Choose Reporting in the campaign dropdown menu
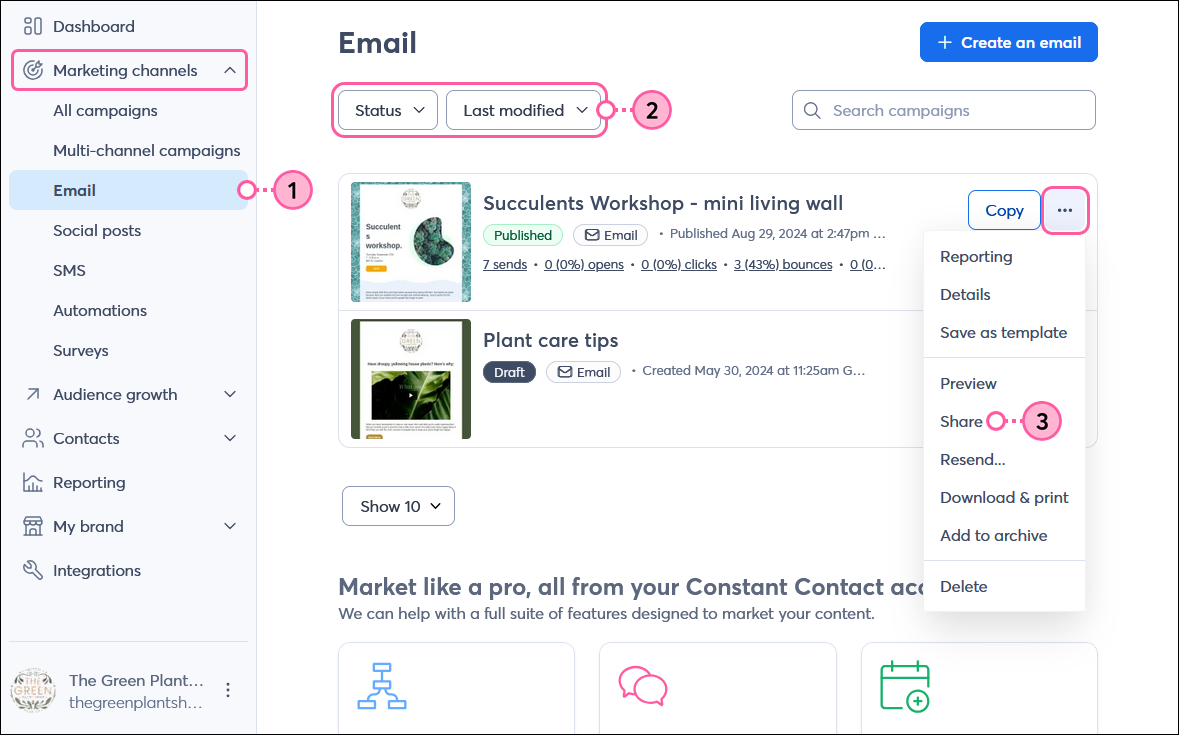 (976, 256)
